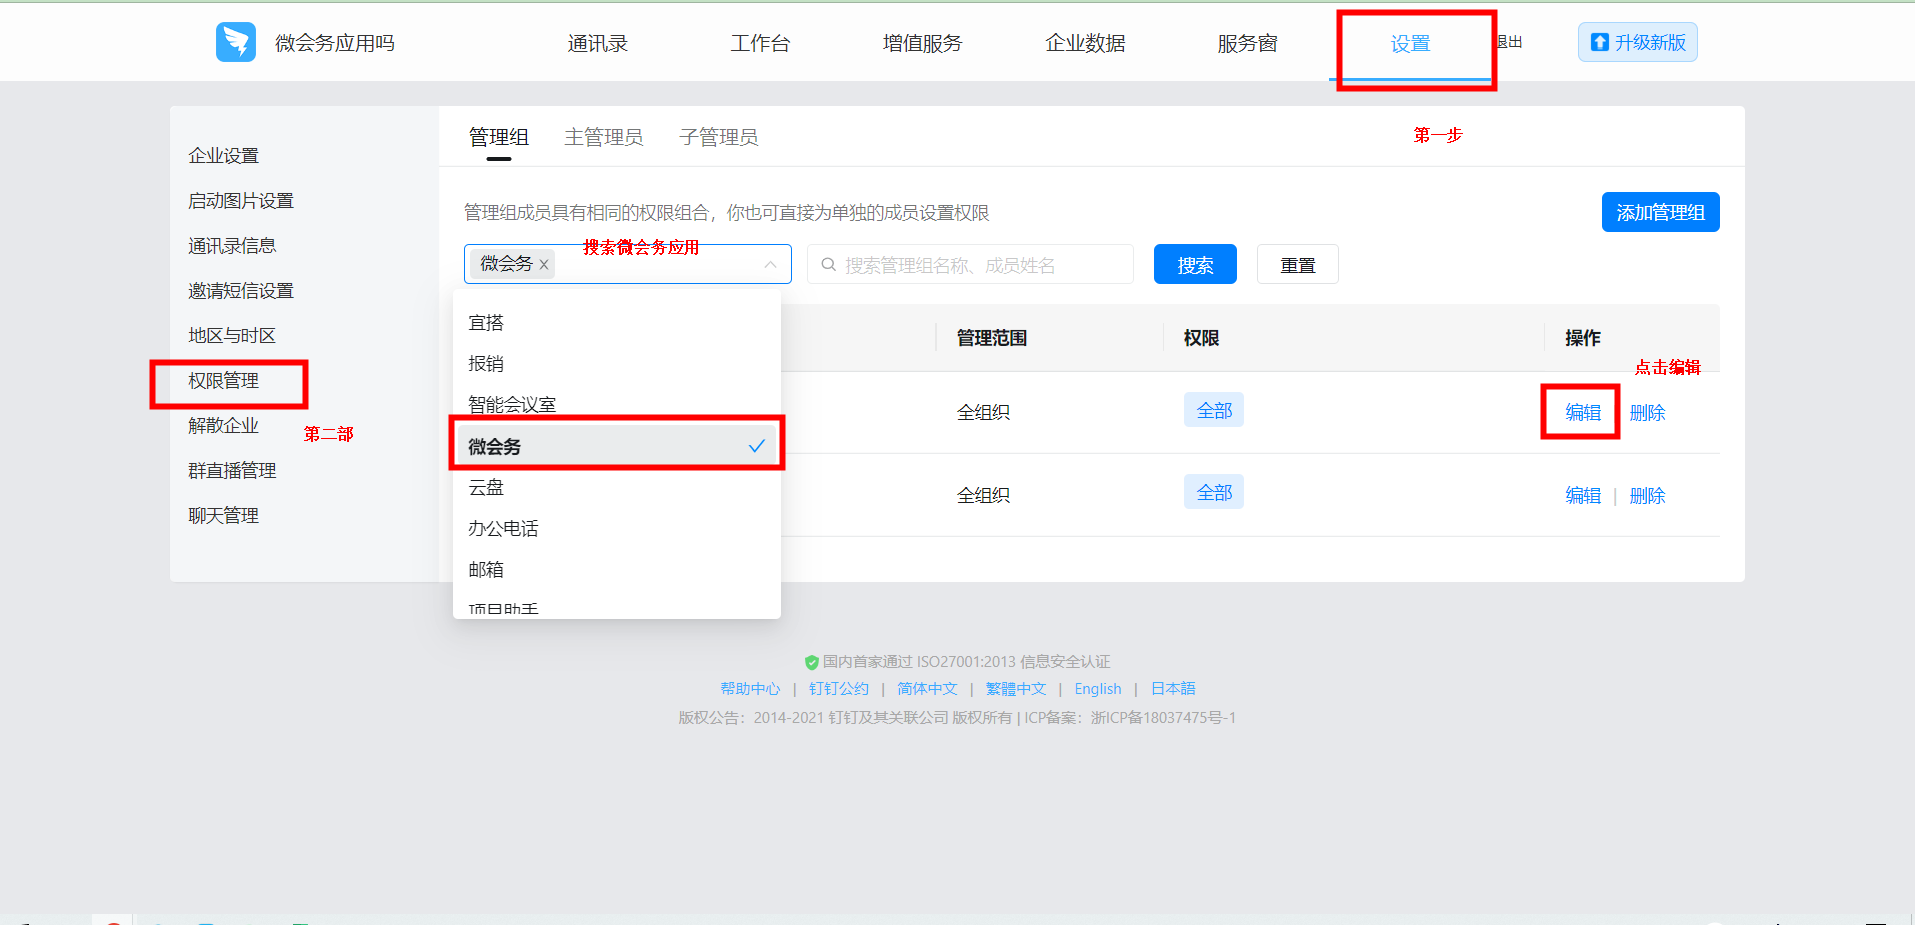Click the blue 搜索 button
Image resolution: width=1915 pixels, height=925 pixels.
click(x=1195, y=265)
